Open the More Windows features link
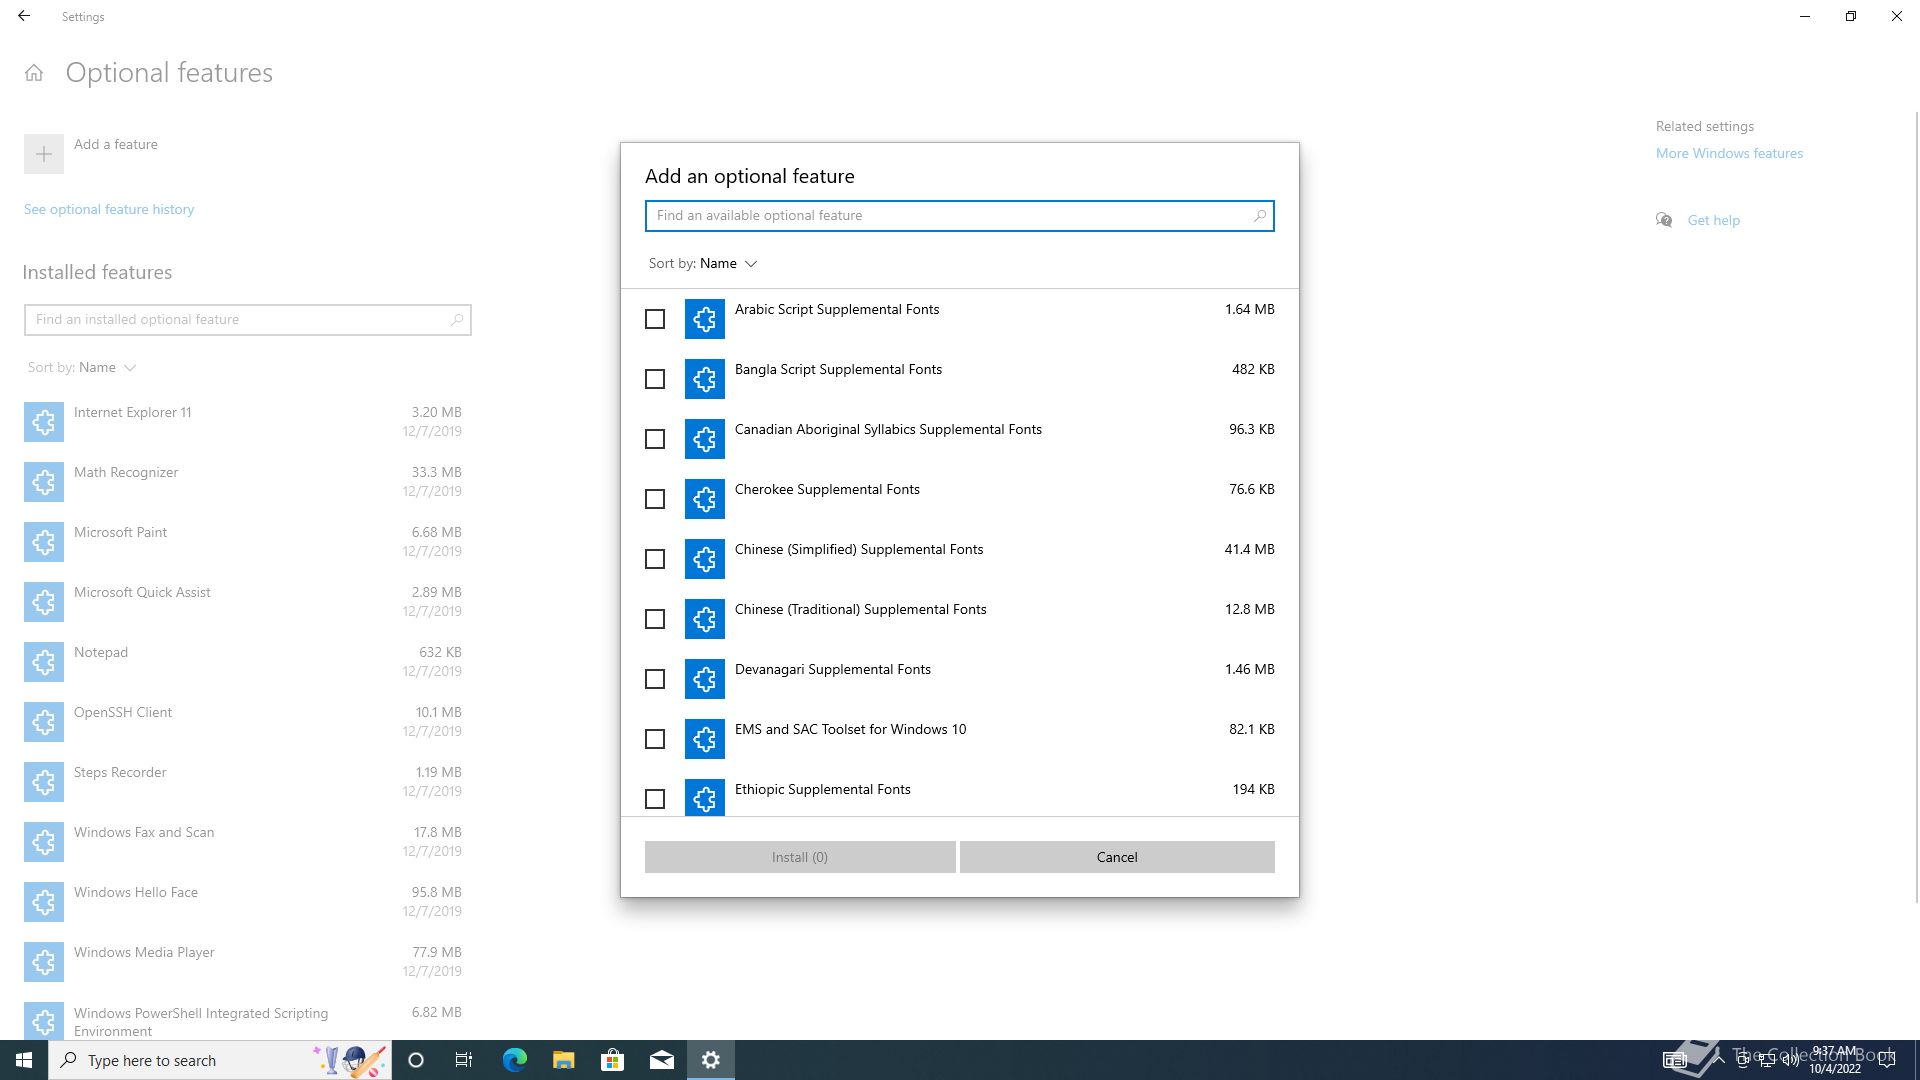The width and height of the screenshot is (1920, 1080). tap(1729, 153)
